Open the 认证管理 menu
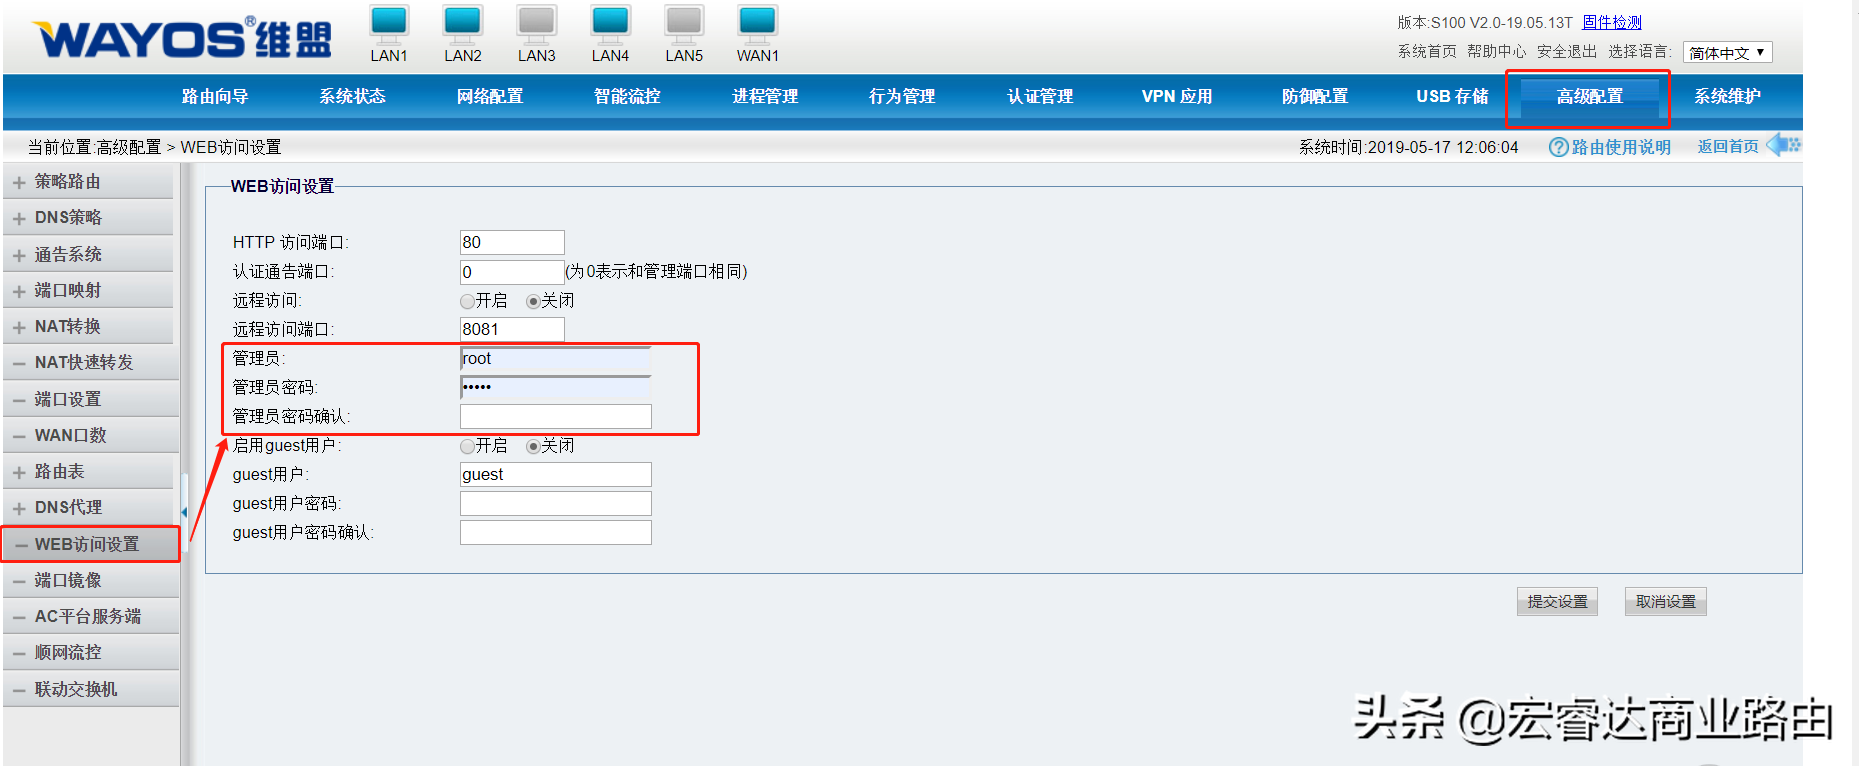Viewport: 1859px width, 766px height. point(1040,96)
